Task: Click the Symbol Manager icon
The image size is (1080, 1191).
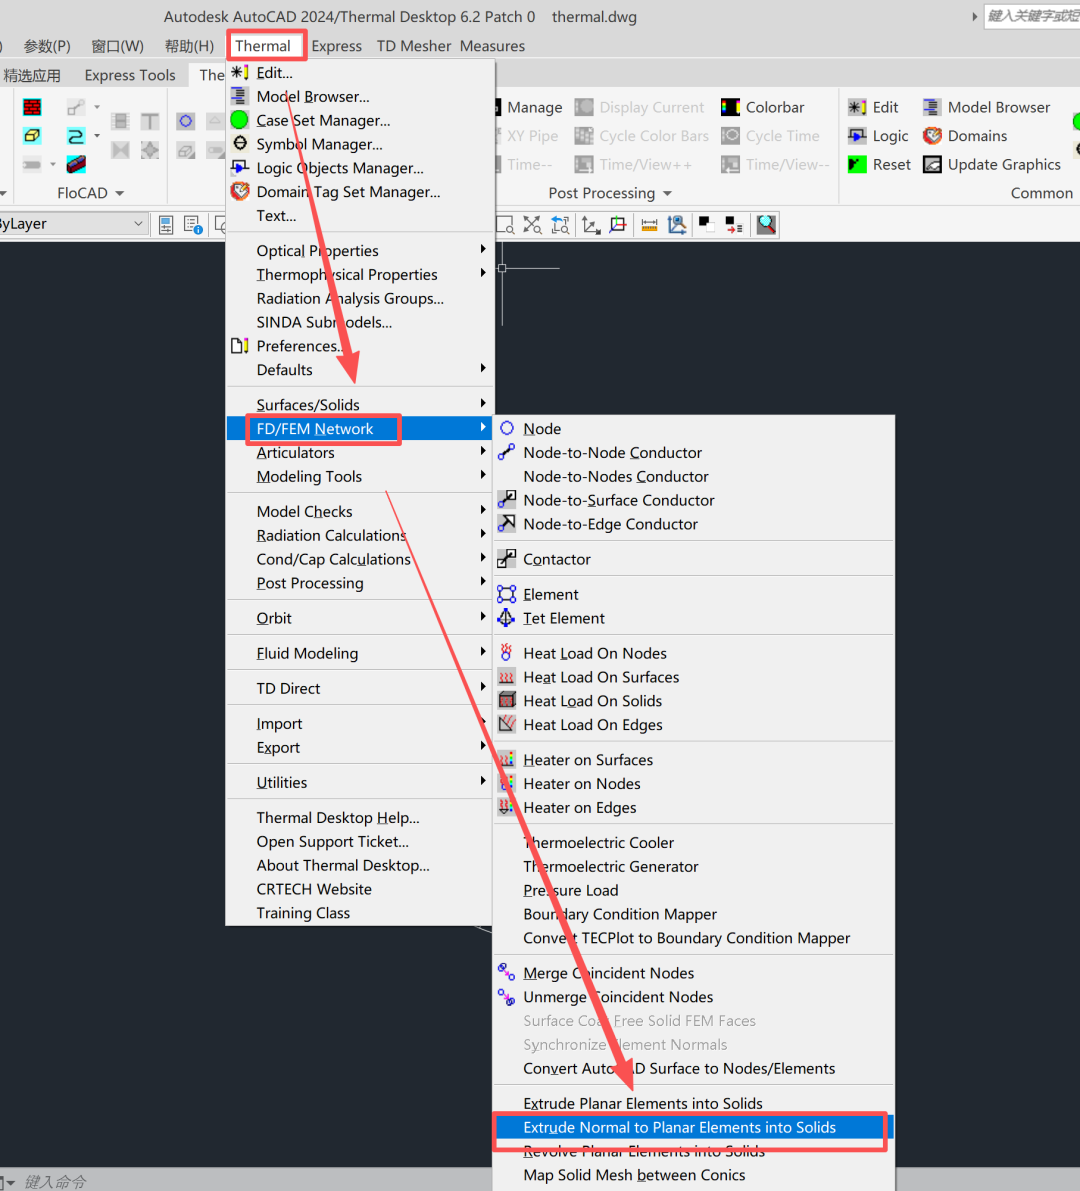Action: click(x=239, y=144)
